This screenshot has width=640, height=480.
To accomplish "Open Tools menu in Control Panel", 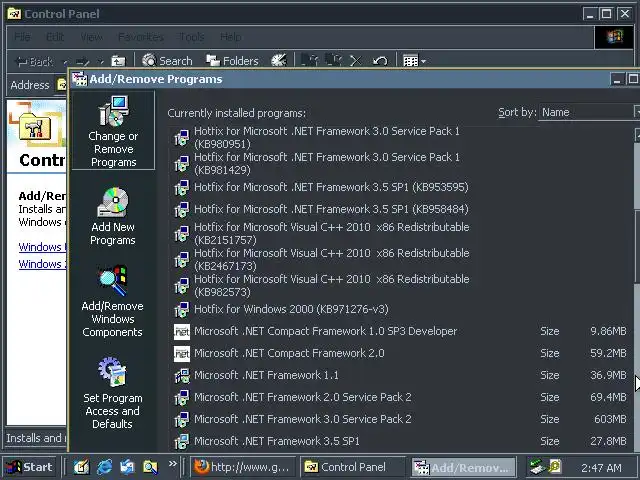I will (191, 37).
